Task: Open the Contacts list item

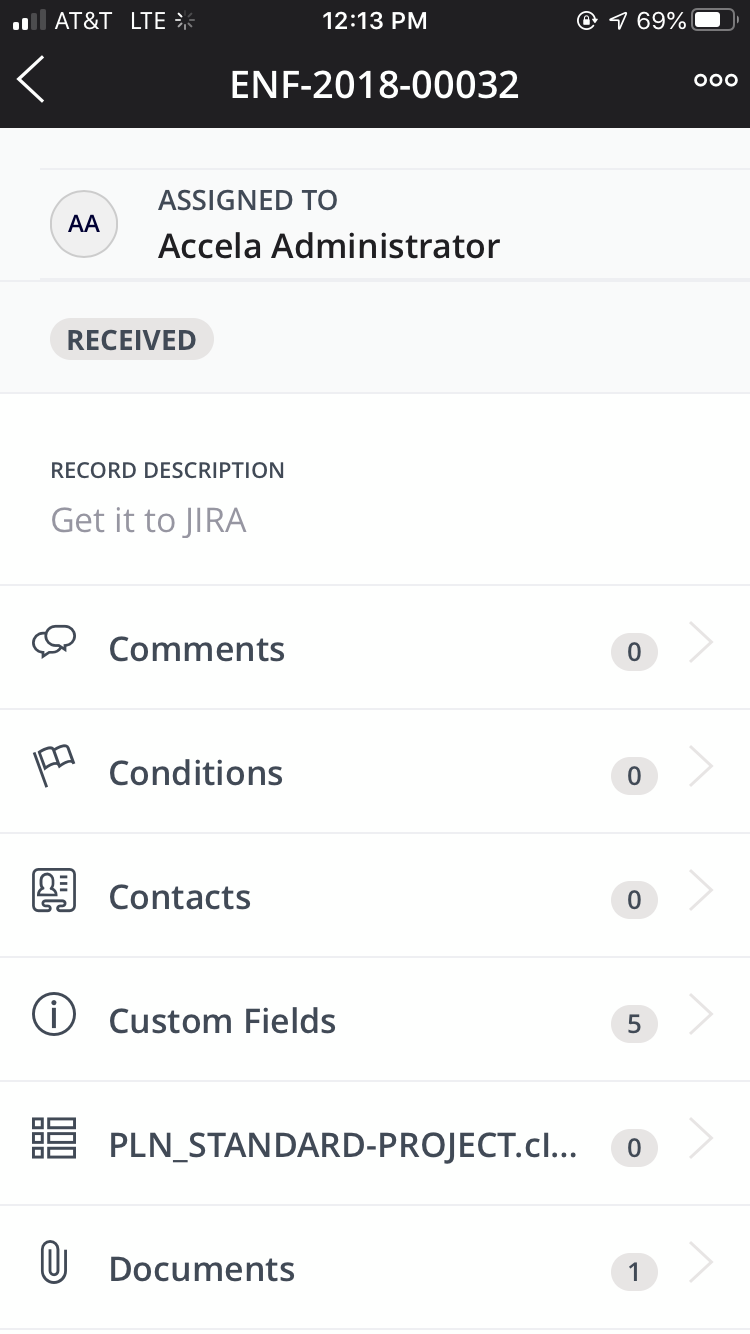Action: 180,897
